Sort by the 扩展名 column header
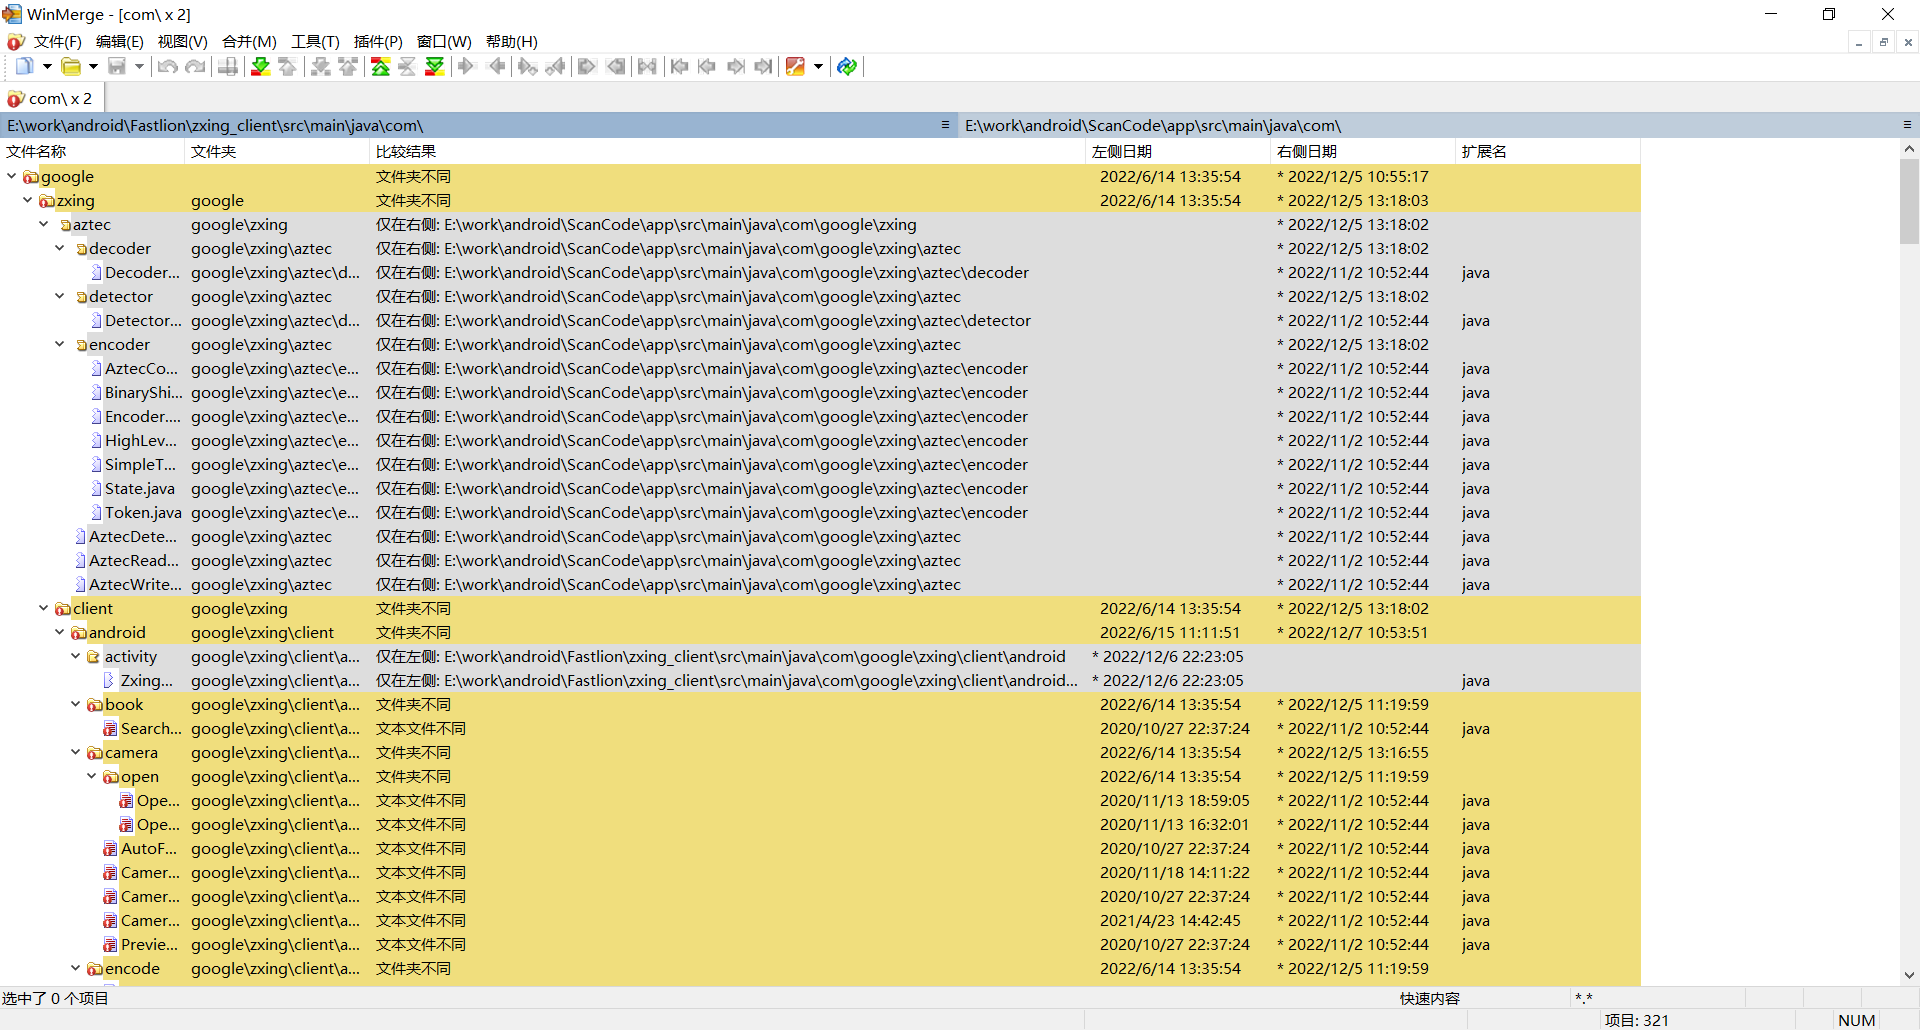Screen dimensions: 1920x1030 click(x=1547, y=151)
